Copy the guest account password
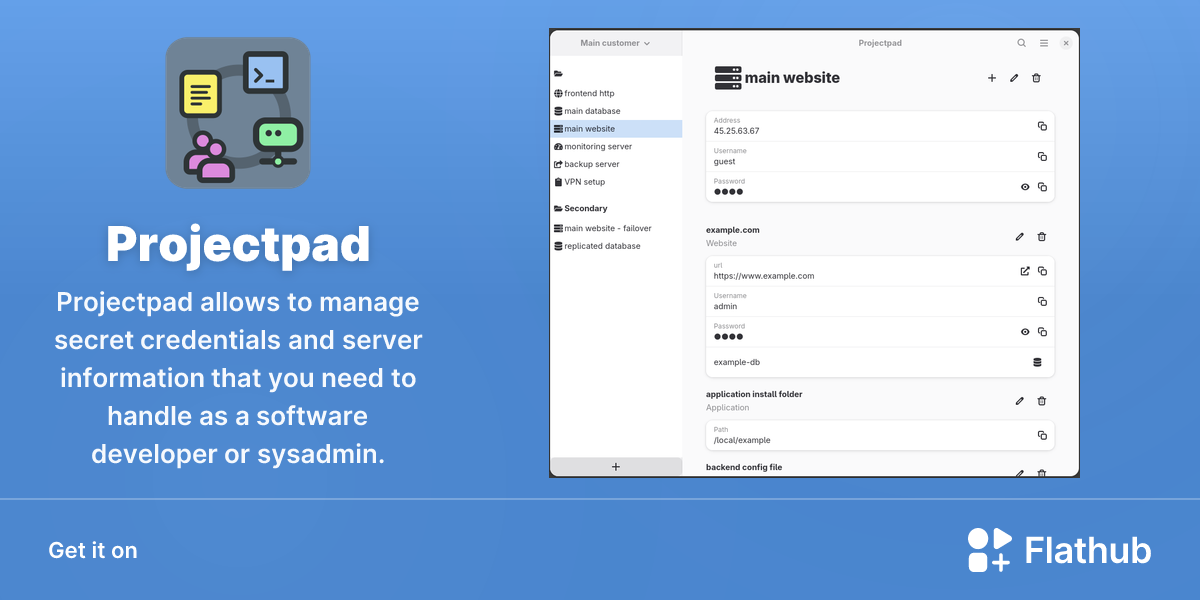Viewport: 1200px width, 600px height. [1042, 187]
